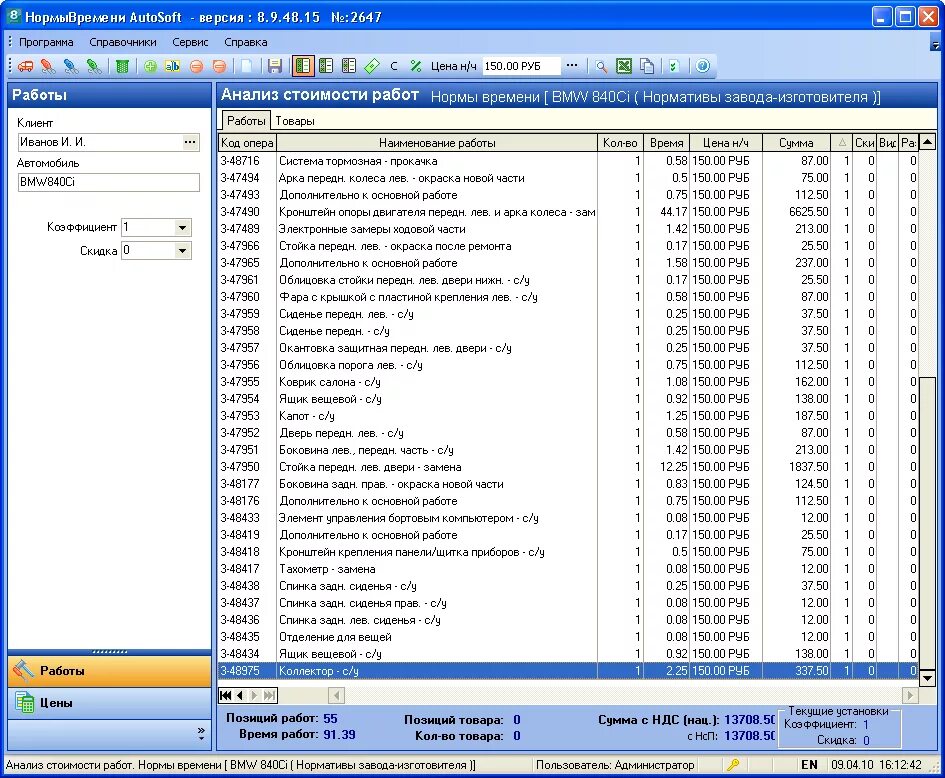
Task: Open the Справка menu
Action: click(245, 42)
